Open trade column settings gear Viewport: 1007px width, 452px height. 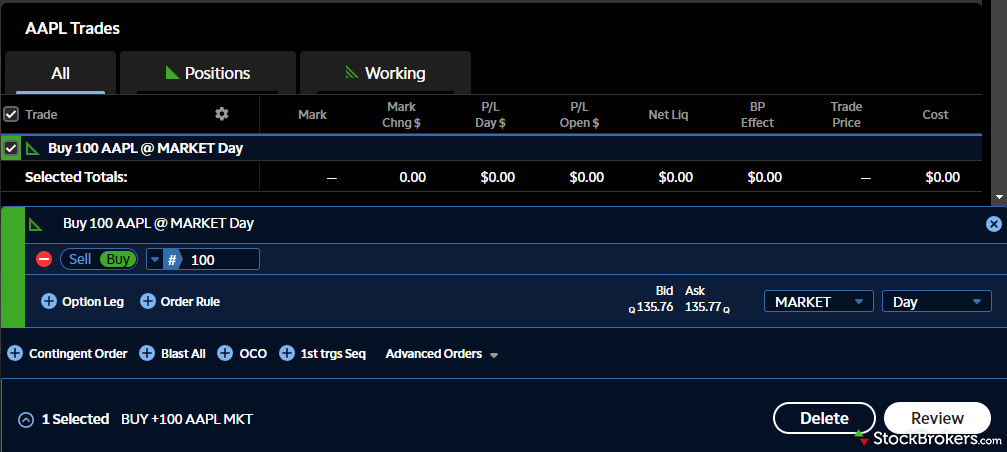[222, 114]
